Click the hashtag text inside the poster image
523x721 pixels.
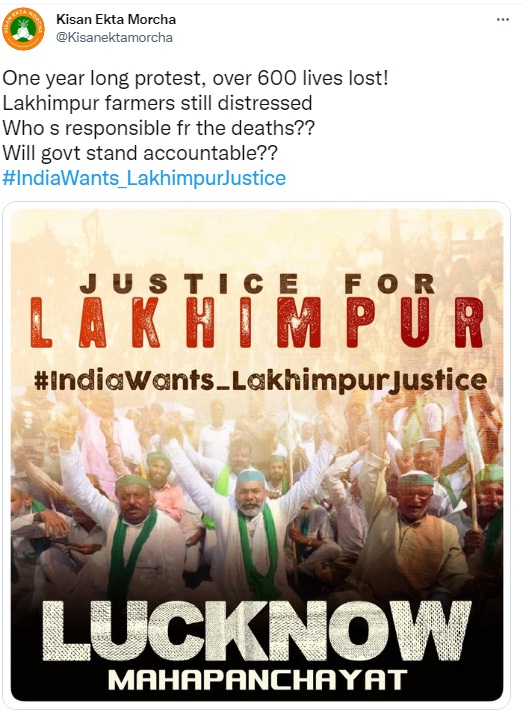(x=260, y=381)
